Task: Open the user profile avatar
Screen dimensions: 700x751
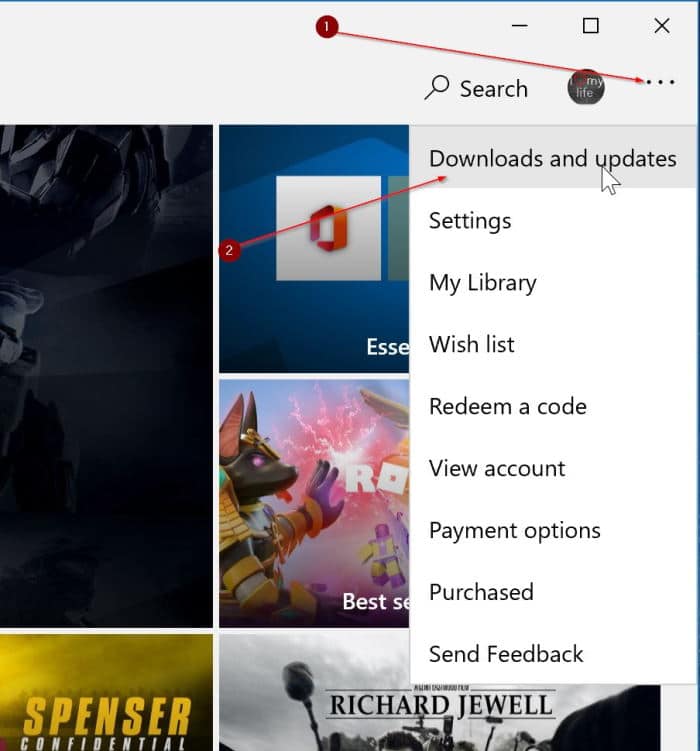Action: click(x=586, y=87)
